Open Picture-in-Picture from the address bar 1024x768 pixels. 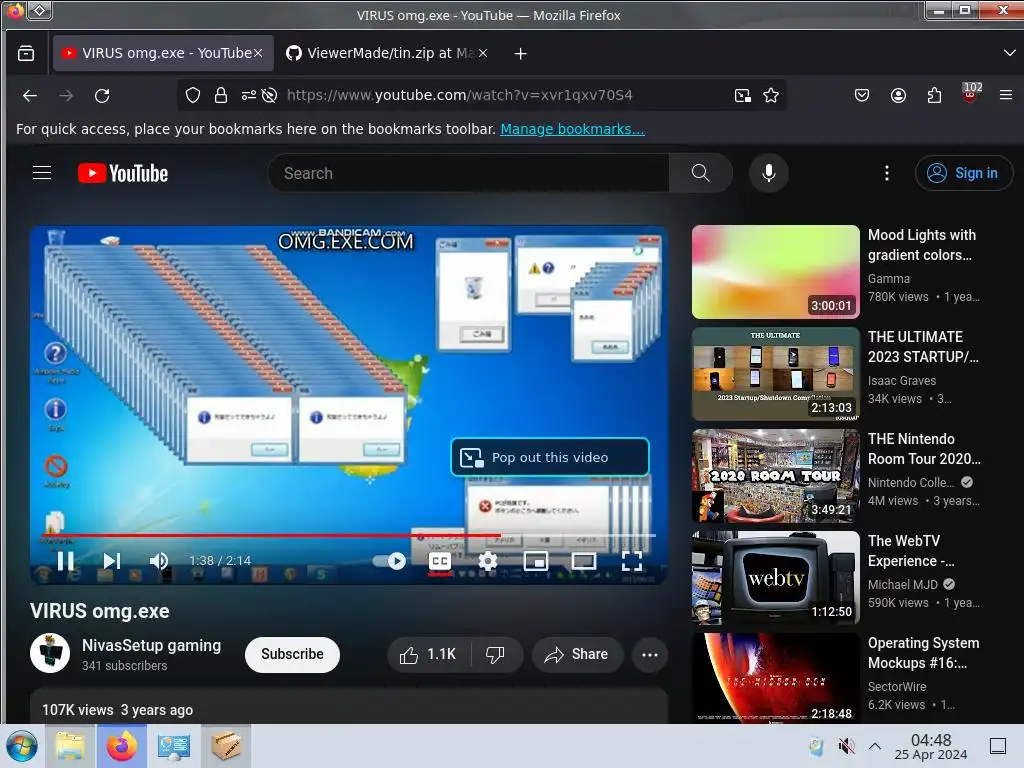coord(743,95)
